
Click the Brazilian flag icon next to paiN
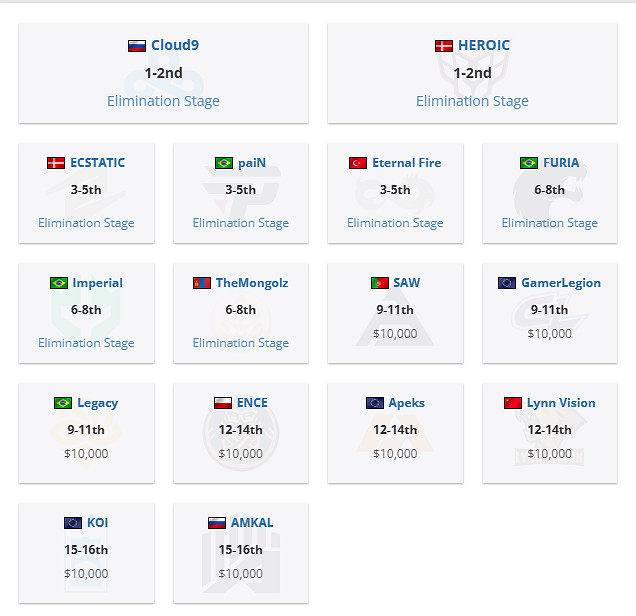tap(224, 163)
